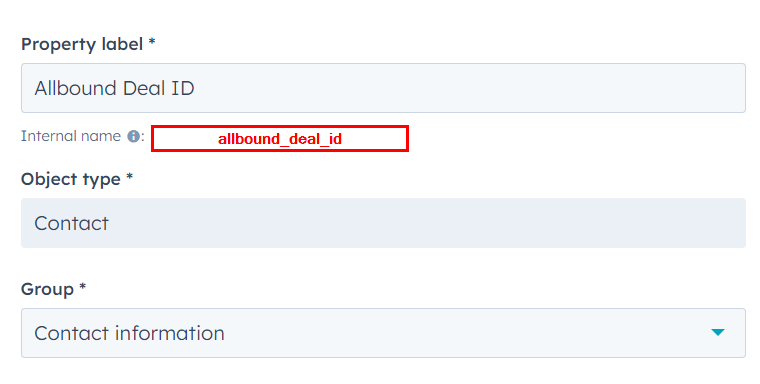The width and height of the screenshot is (760, 384).
Task: Click the word Contact in Object type
Action: click(x=72, y=223)
